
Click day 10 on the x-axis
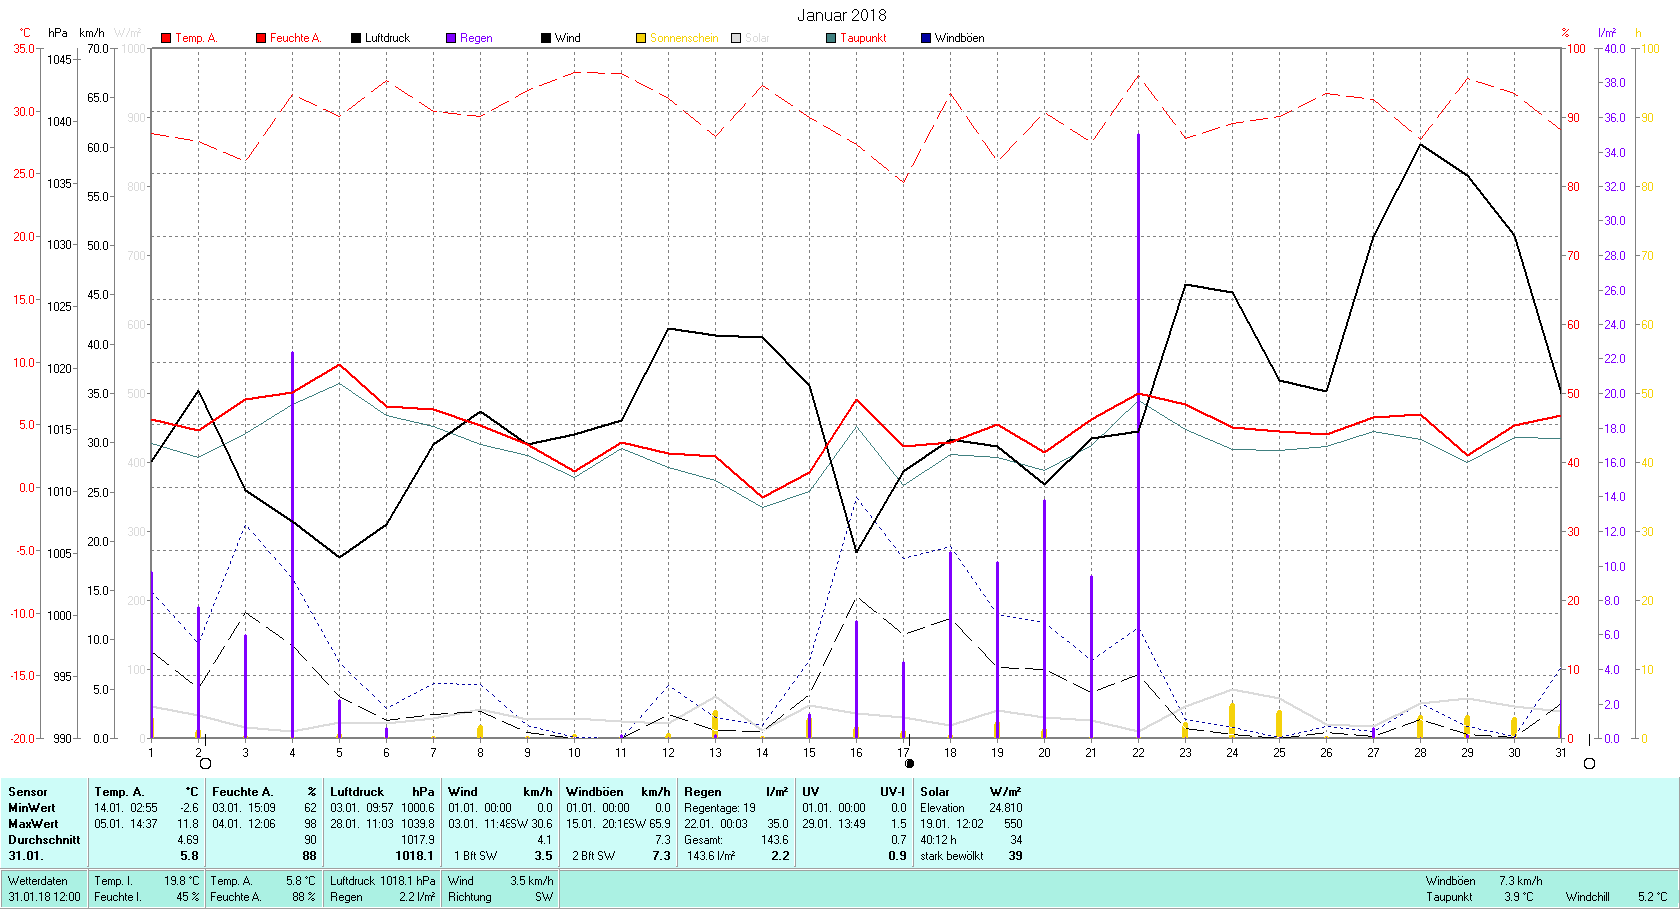pos(574,753)
